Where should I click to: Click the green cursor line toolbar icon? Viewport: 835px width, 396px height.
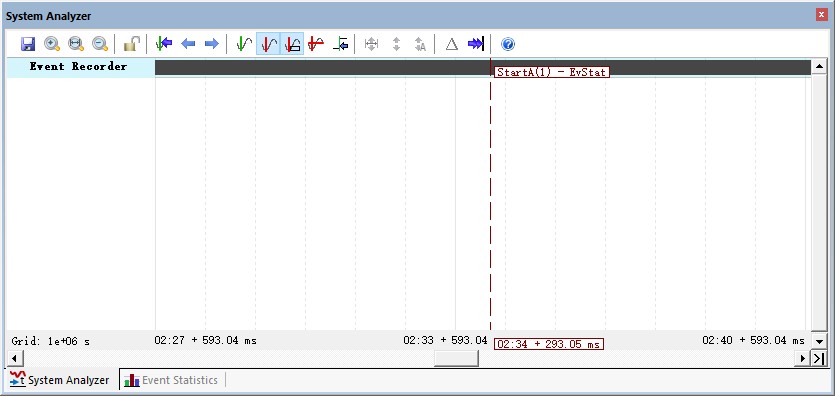(244, 44)
